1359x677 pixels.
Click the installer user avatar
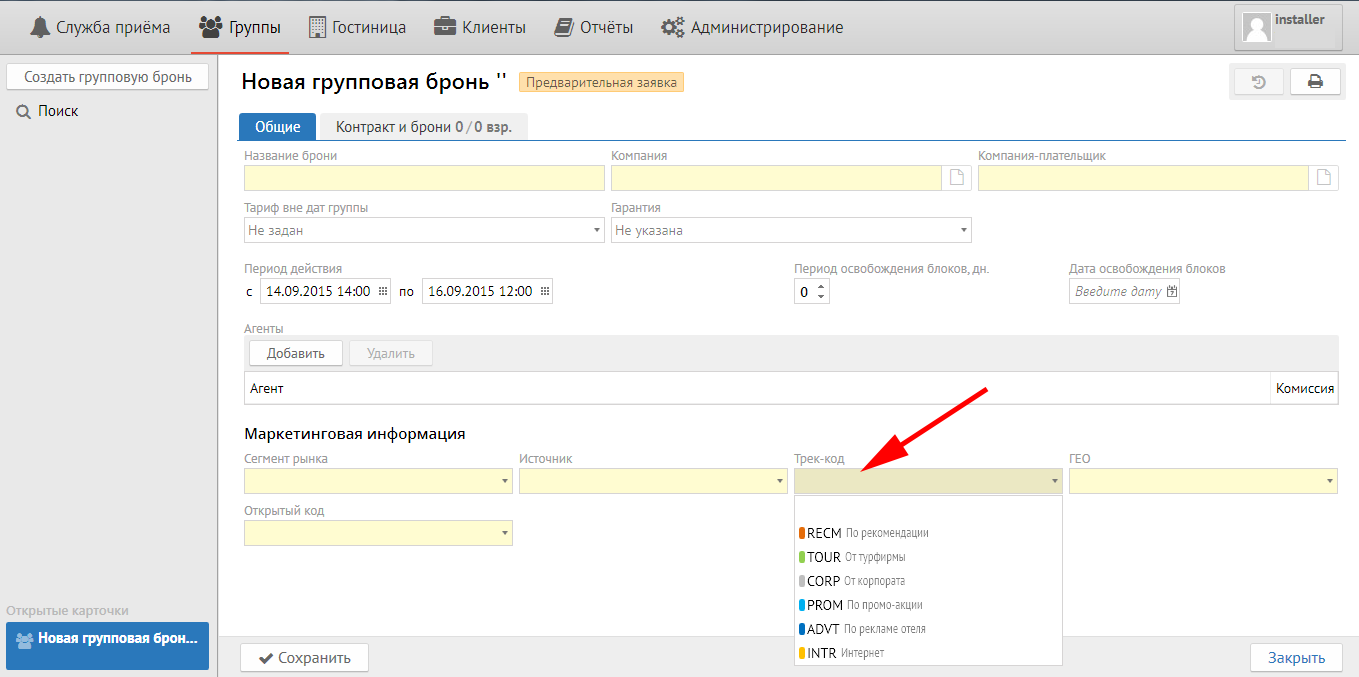tap(1256, 27)
